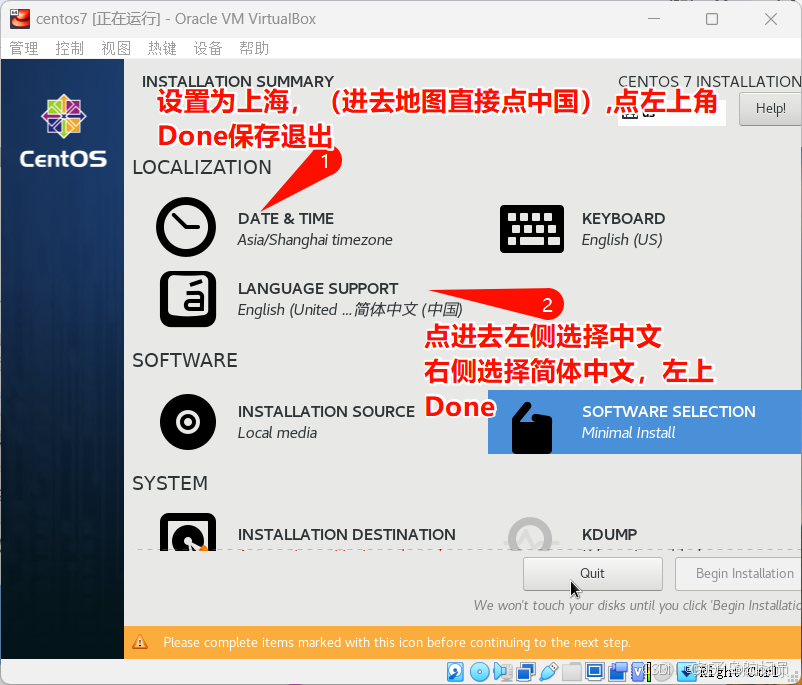The image size is (802, 685).
Task: Open Software Selection package icon
Action: pyautogui.click(x=531, y=428)
